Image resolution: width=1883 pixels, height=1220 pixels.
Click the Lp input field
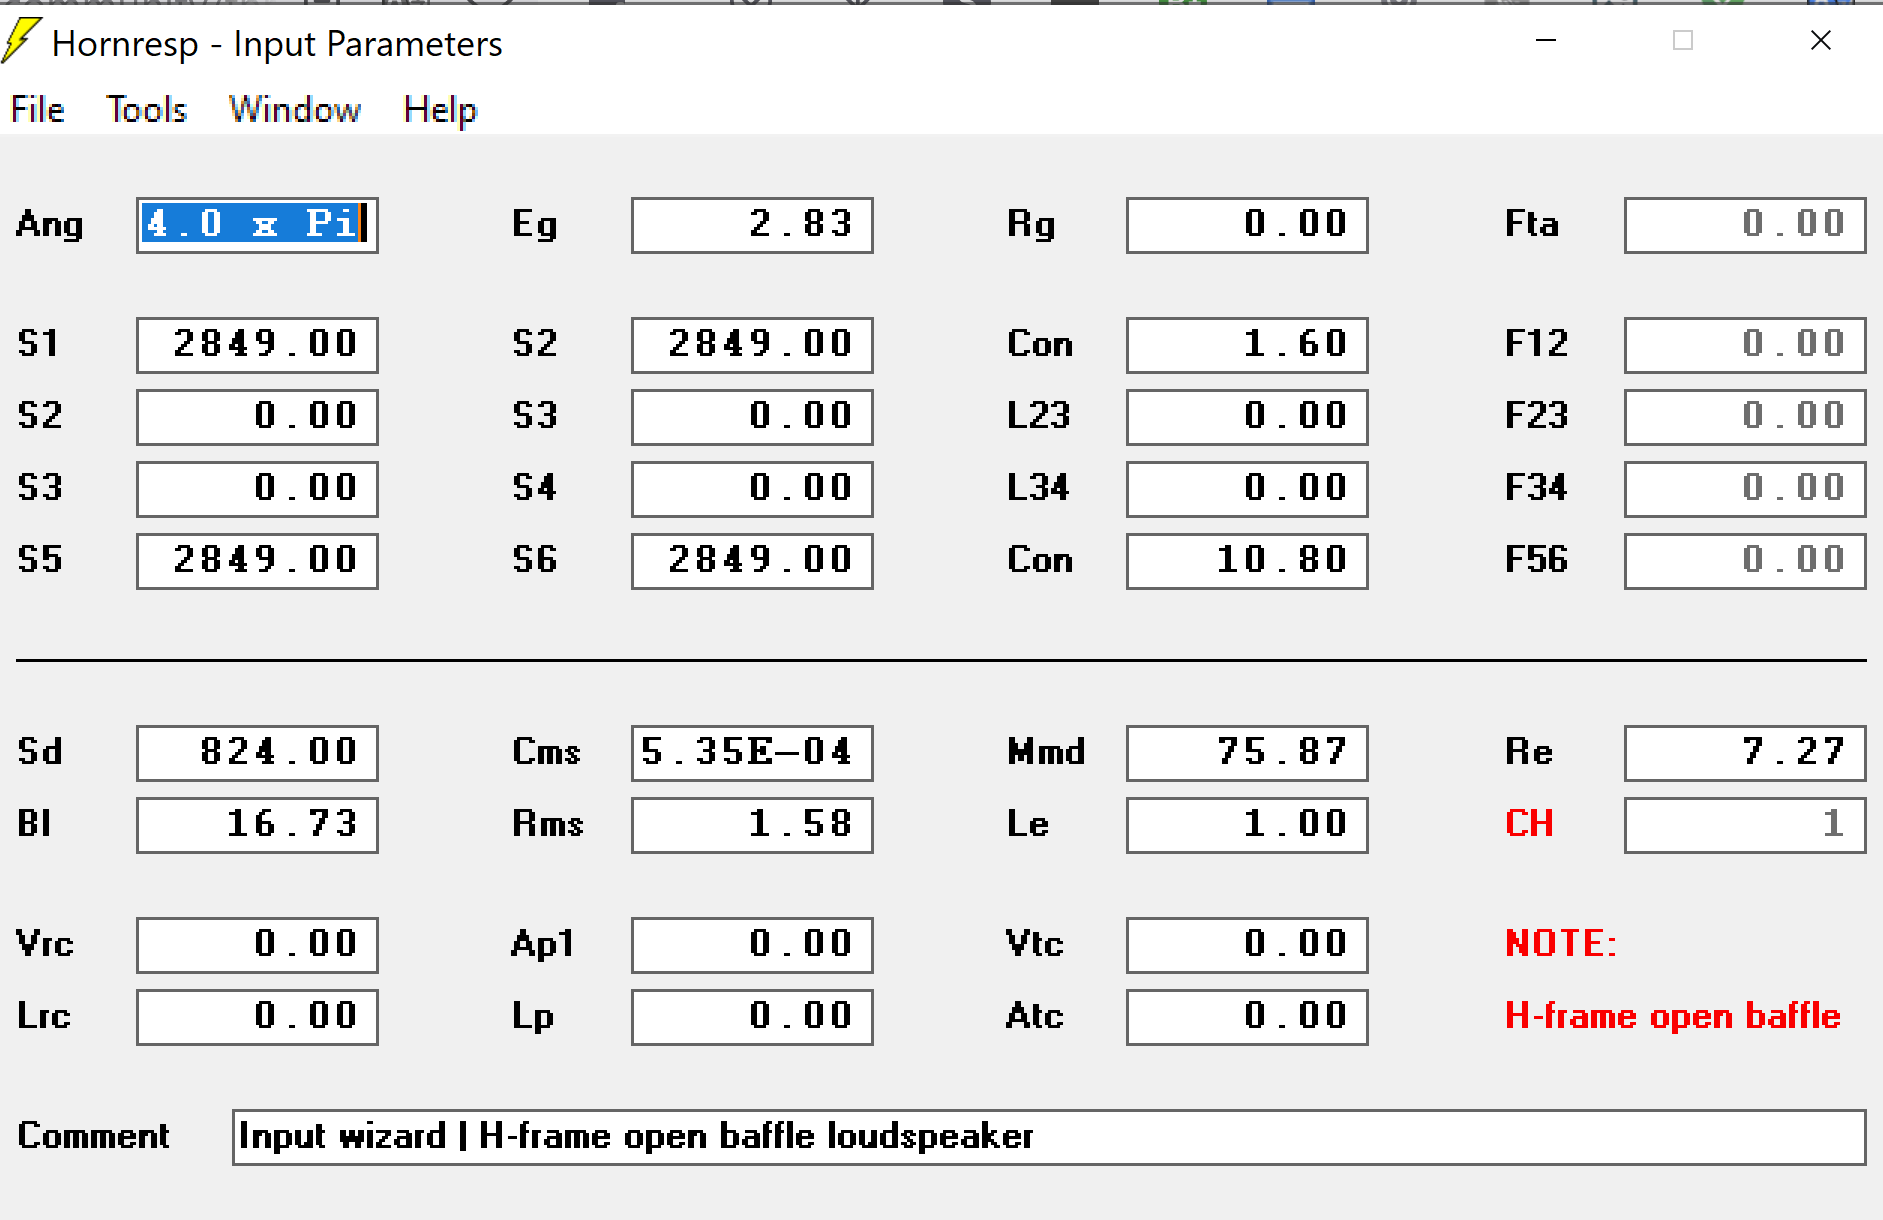tap(752, 1017)
